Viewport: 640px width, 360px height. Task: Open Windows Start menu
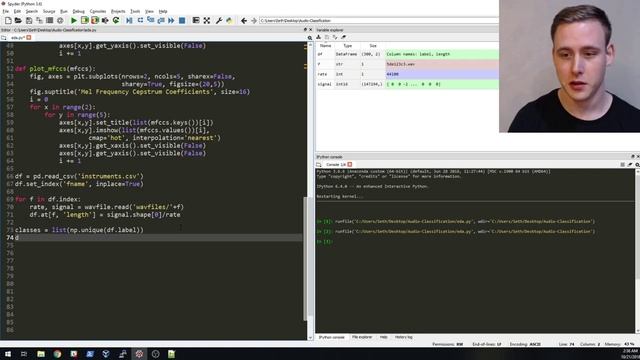tap(8, 354)
